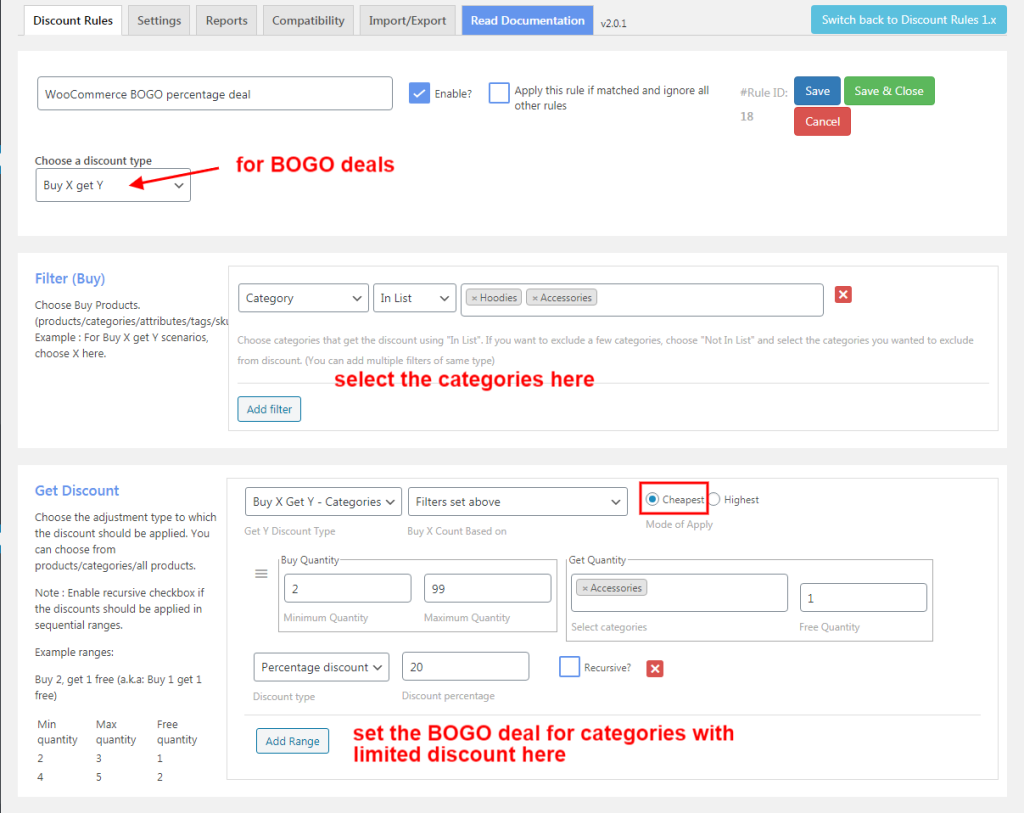Focus the rule name input field
This screenshot has height=813, width=1024.
click(215, 93)
